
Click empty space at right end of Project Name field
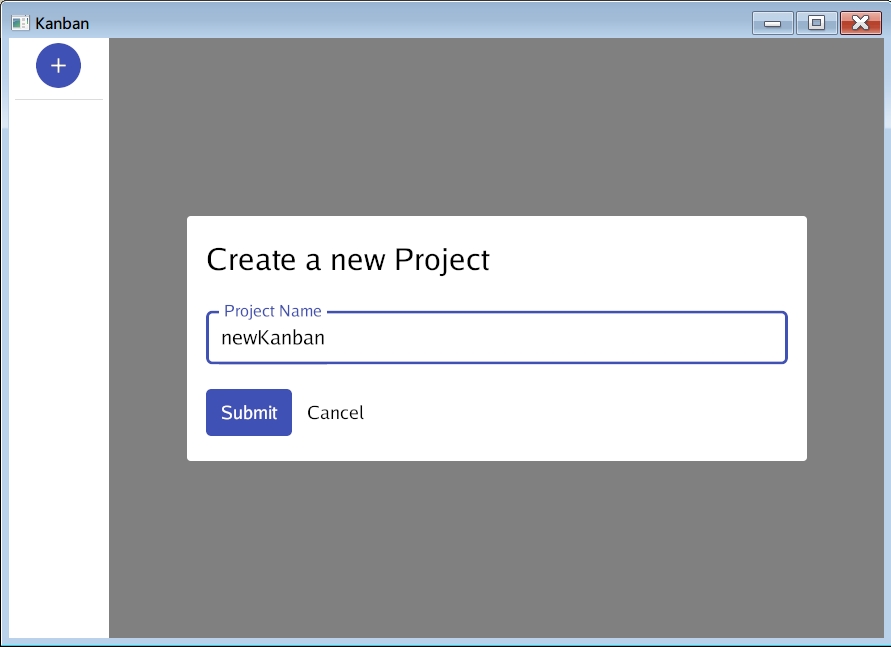(x=740, y=338)
